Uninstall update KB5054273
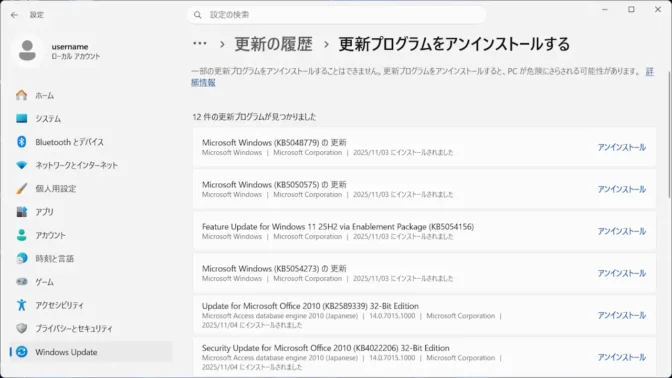This screenshot has height=378, width=672. (x=621, y=273)
